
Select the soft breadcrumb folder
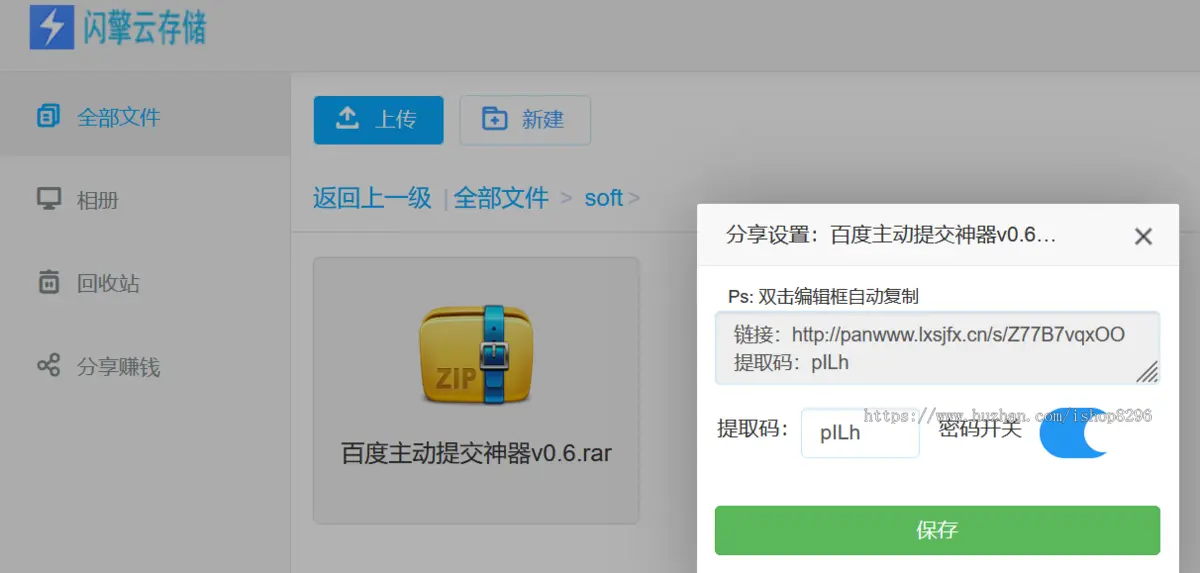(604, 198)
